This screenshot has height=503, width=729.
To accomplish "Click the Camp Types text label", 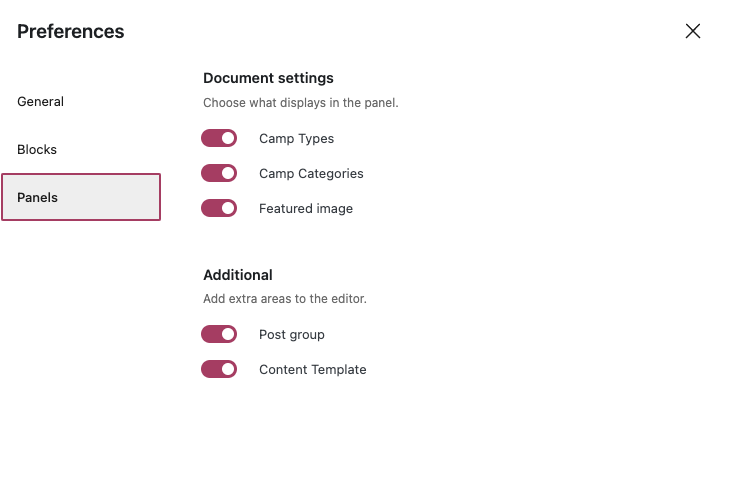I will pyautogui.click(x=297, y=139).
